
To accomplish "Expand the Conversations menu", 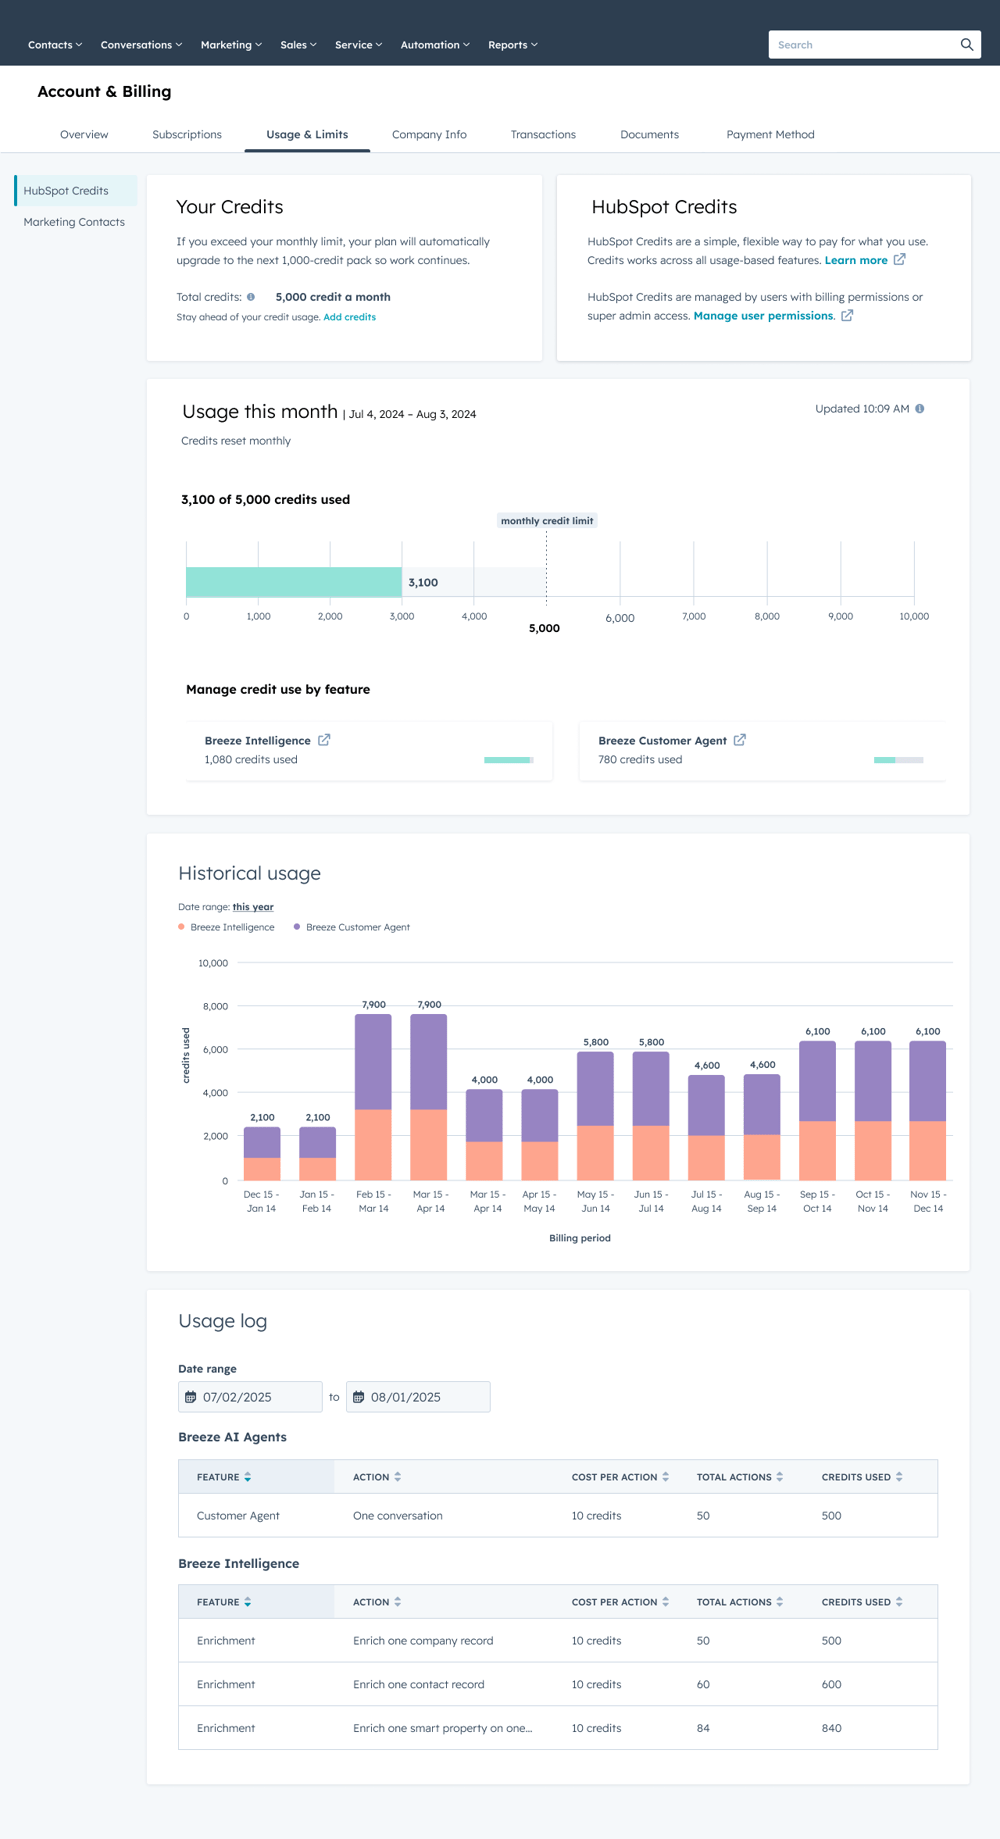I will (141, 45).
